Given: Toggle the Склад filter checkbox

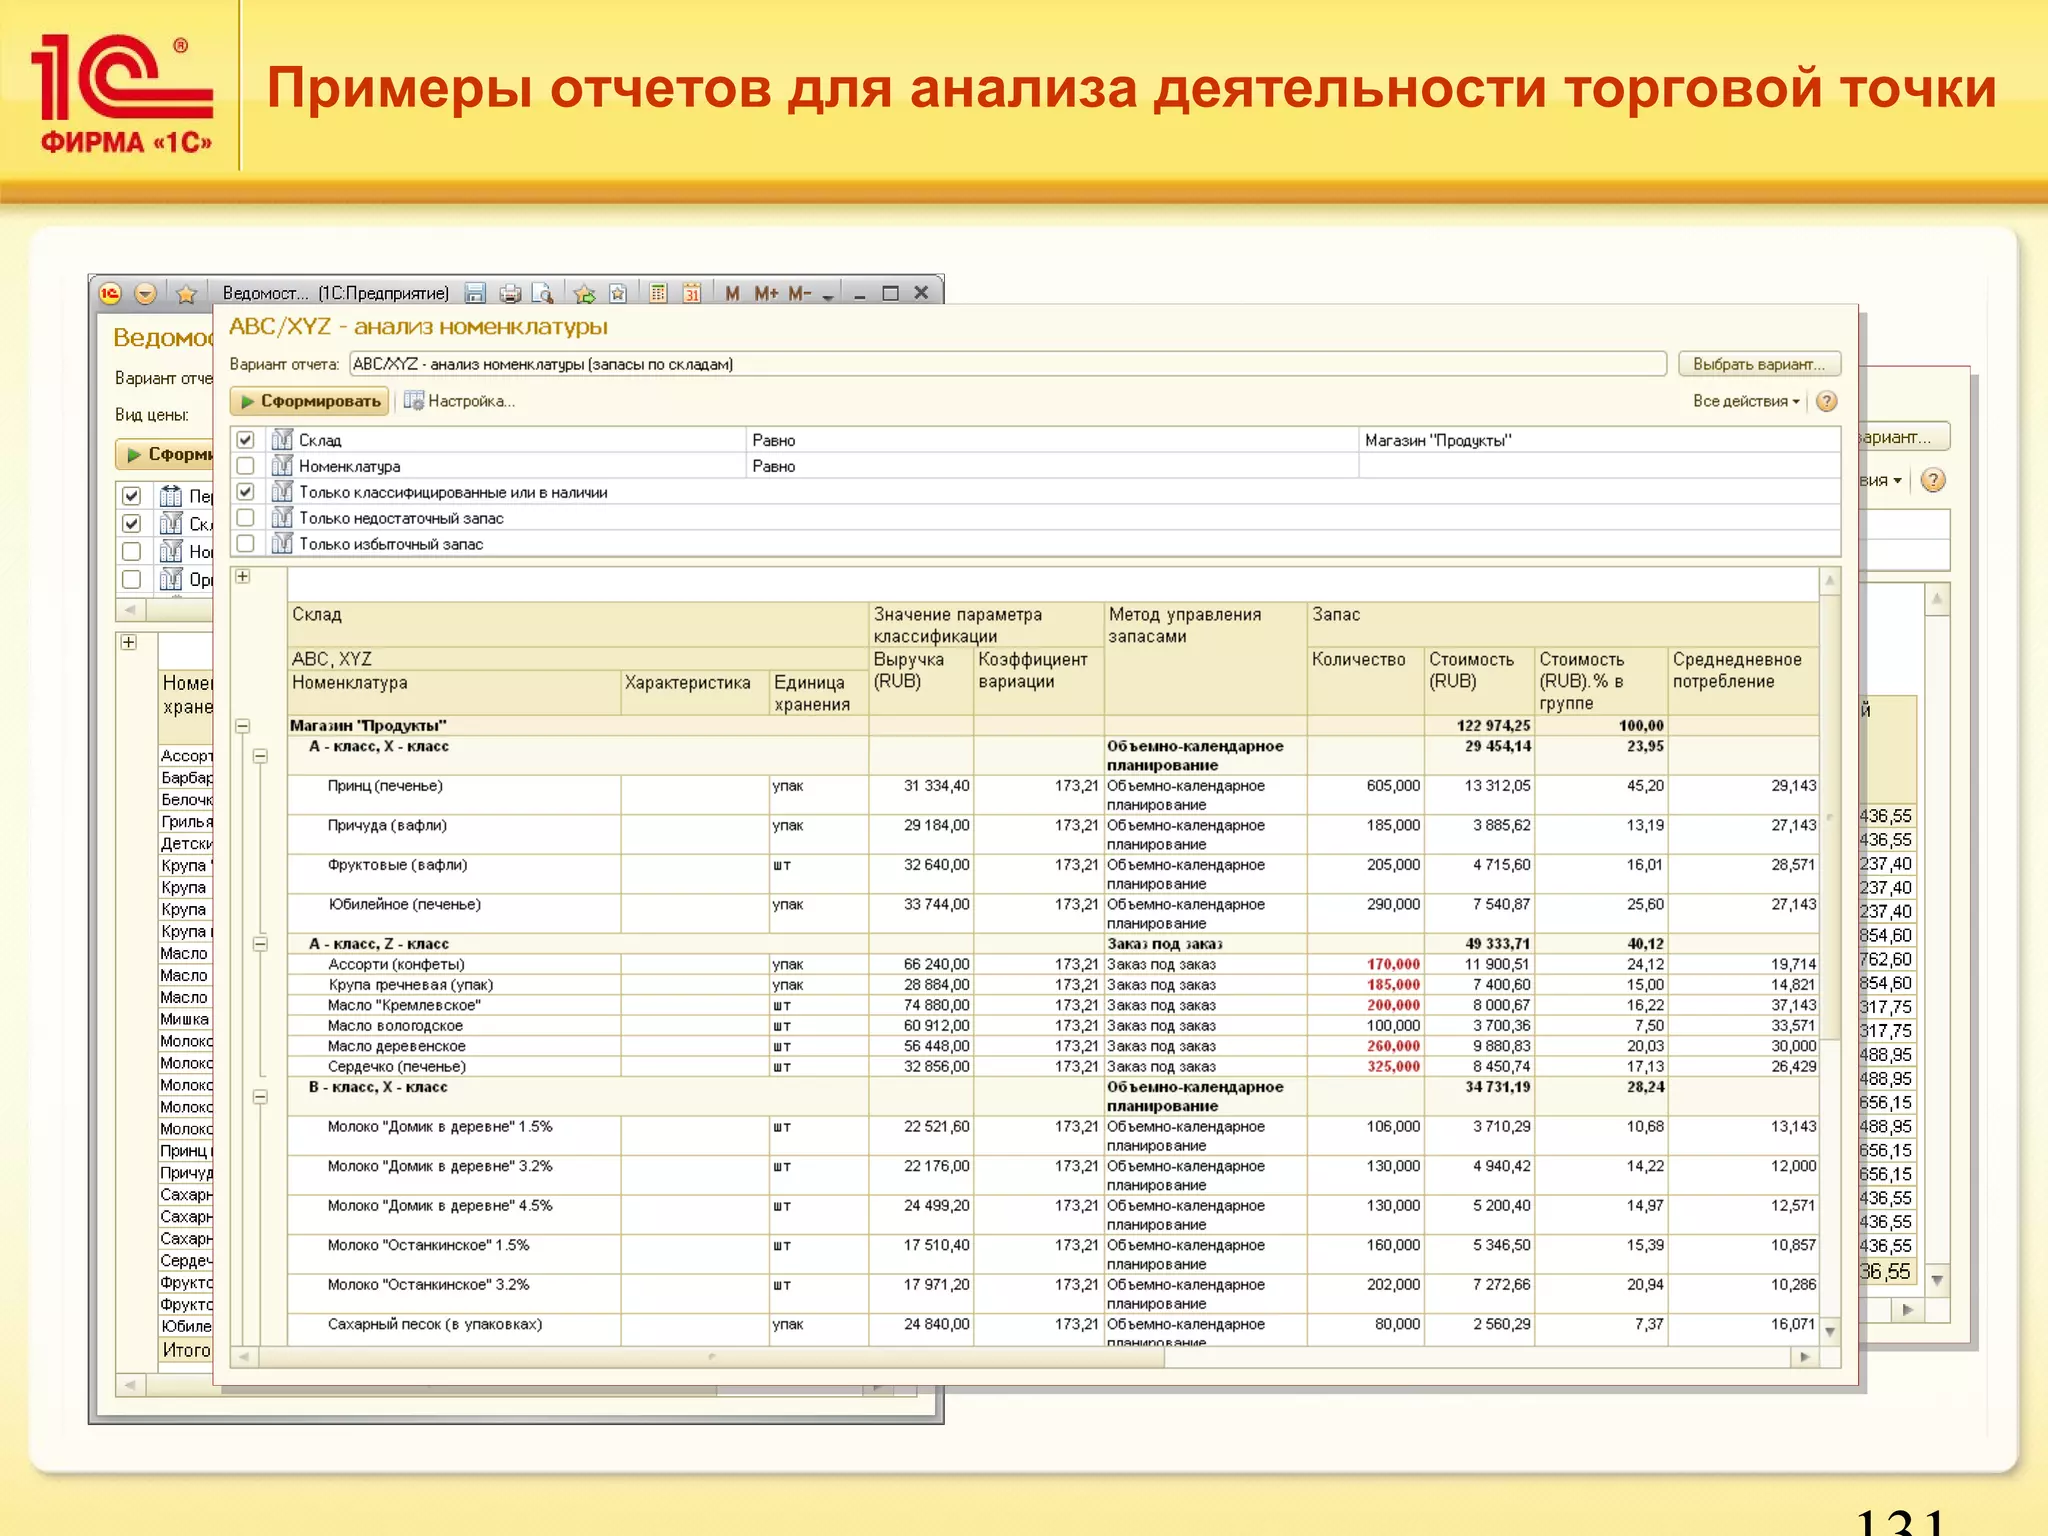Looking at the screenshot, I should pyautogui.click(x=246, y=440).
